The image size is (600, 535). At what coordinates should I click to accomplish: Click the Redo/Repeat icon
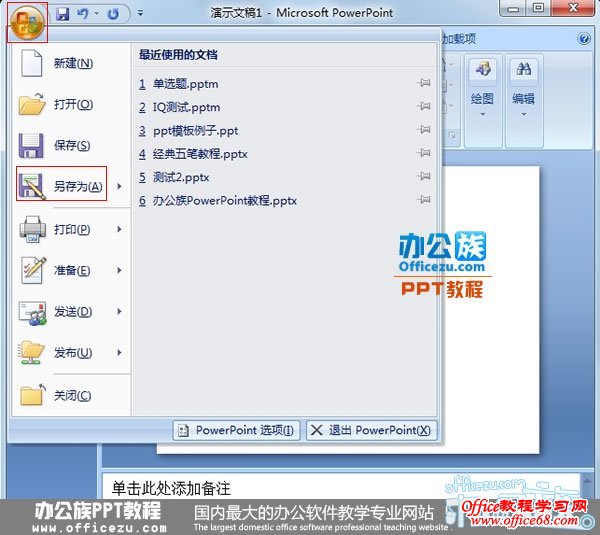[113, 14]
